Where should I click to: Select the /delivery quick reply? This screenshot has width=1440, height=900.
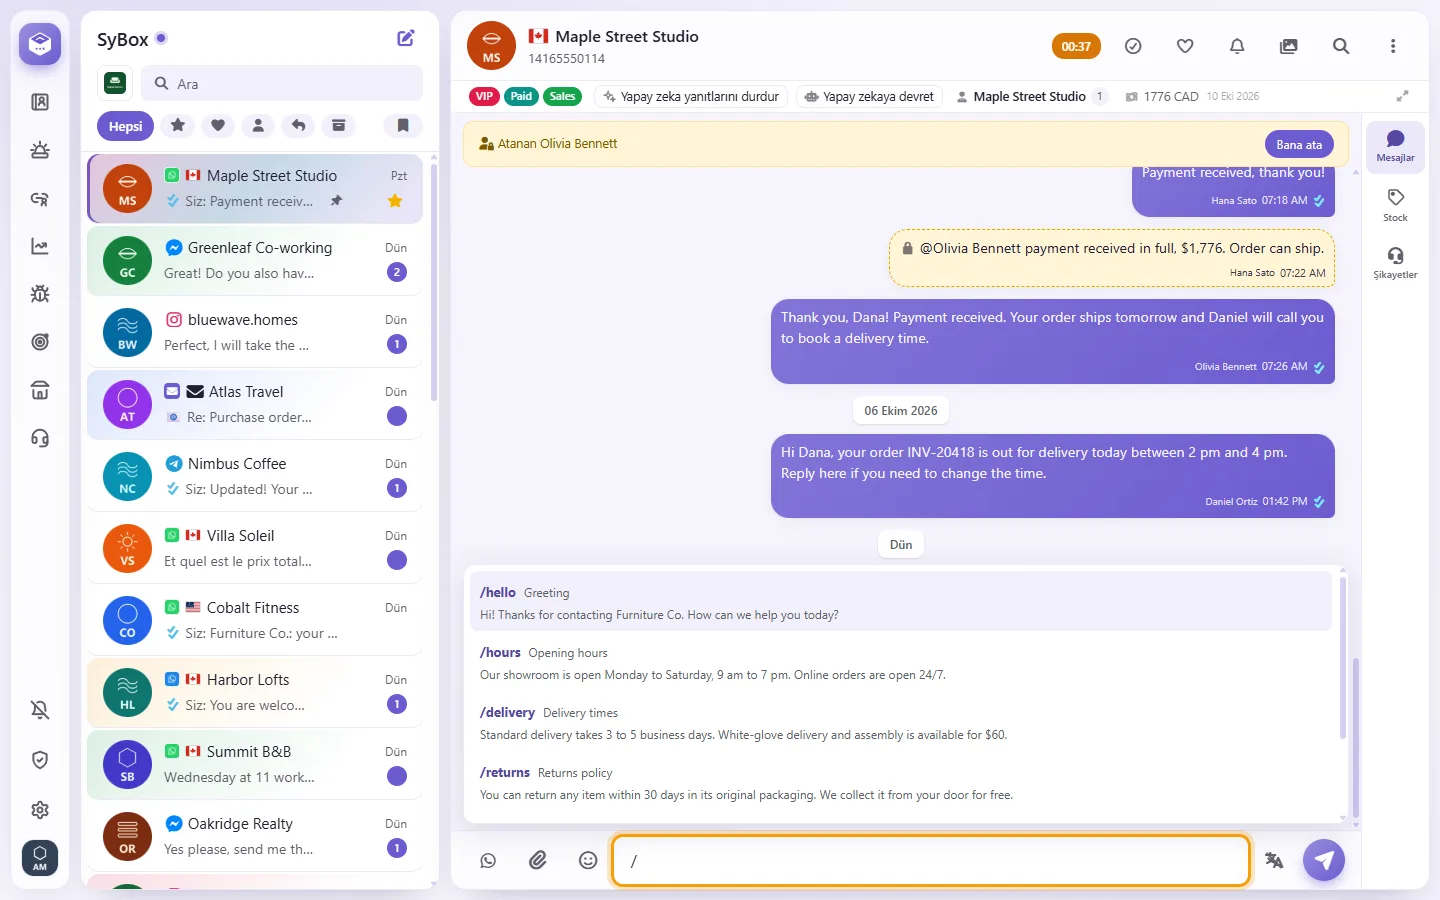pos(901,723)
